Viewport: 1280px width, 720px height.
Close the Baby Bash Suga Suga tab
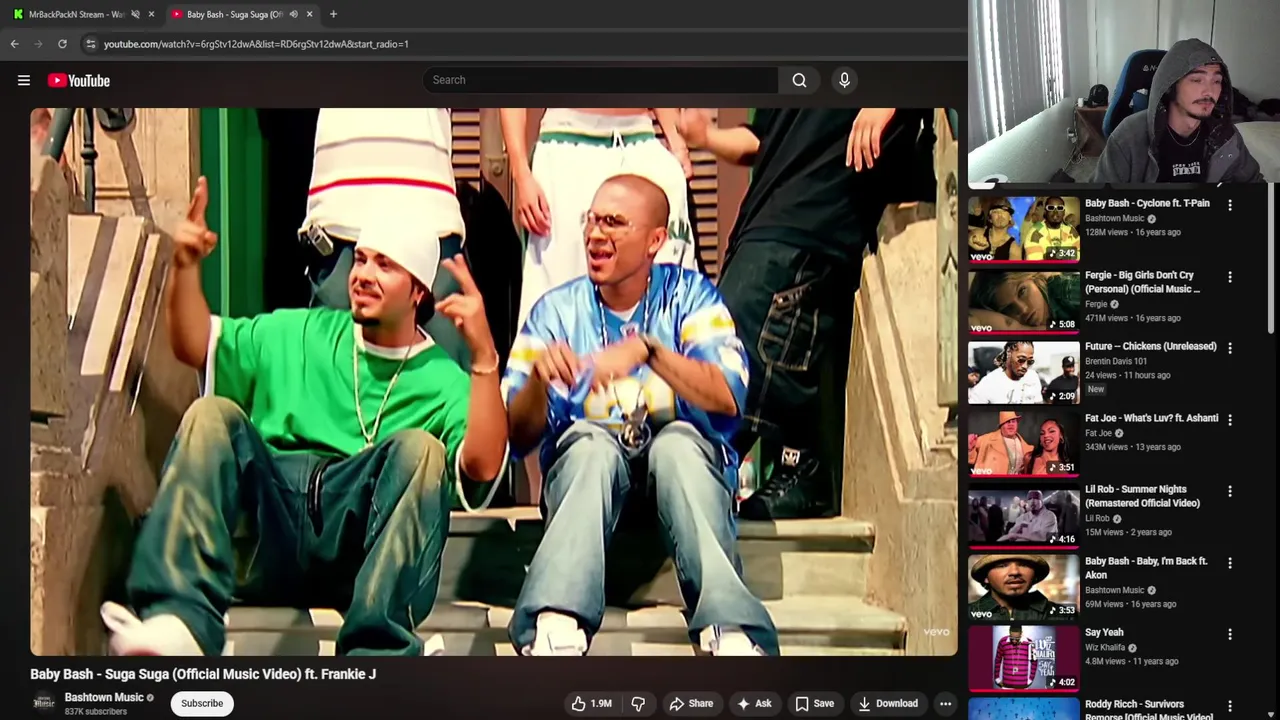[309, 14]
